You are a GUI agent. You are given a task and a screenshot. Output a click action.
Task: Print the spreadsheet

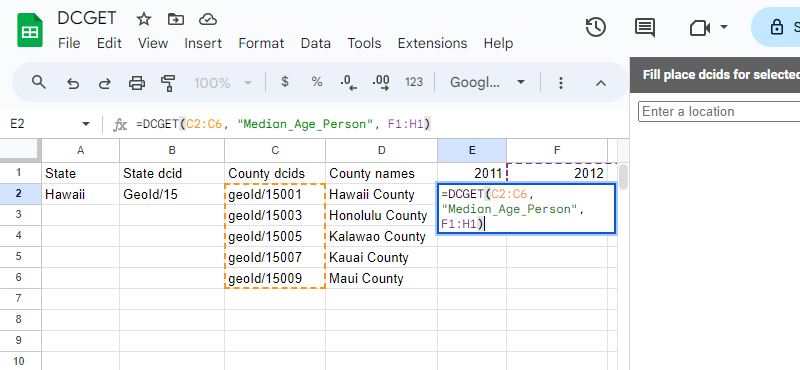[x=137, y=82]
